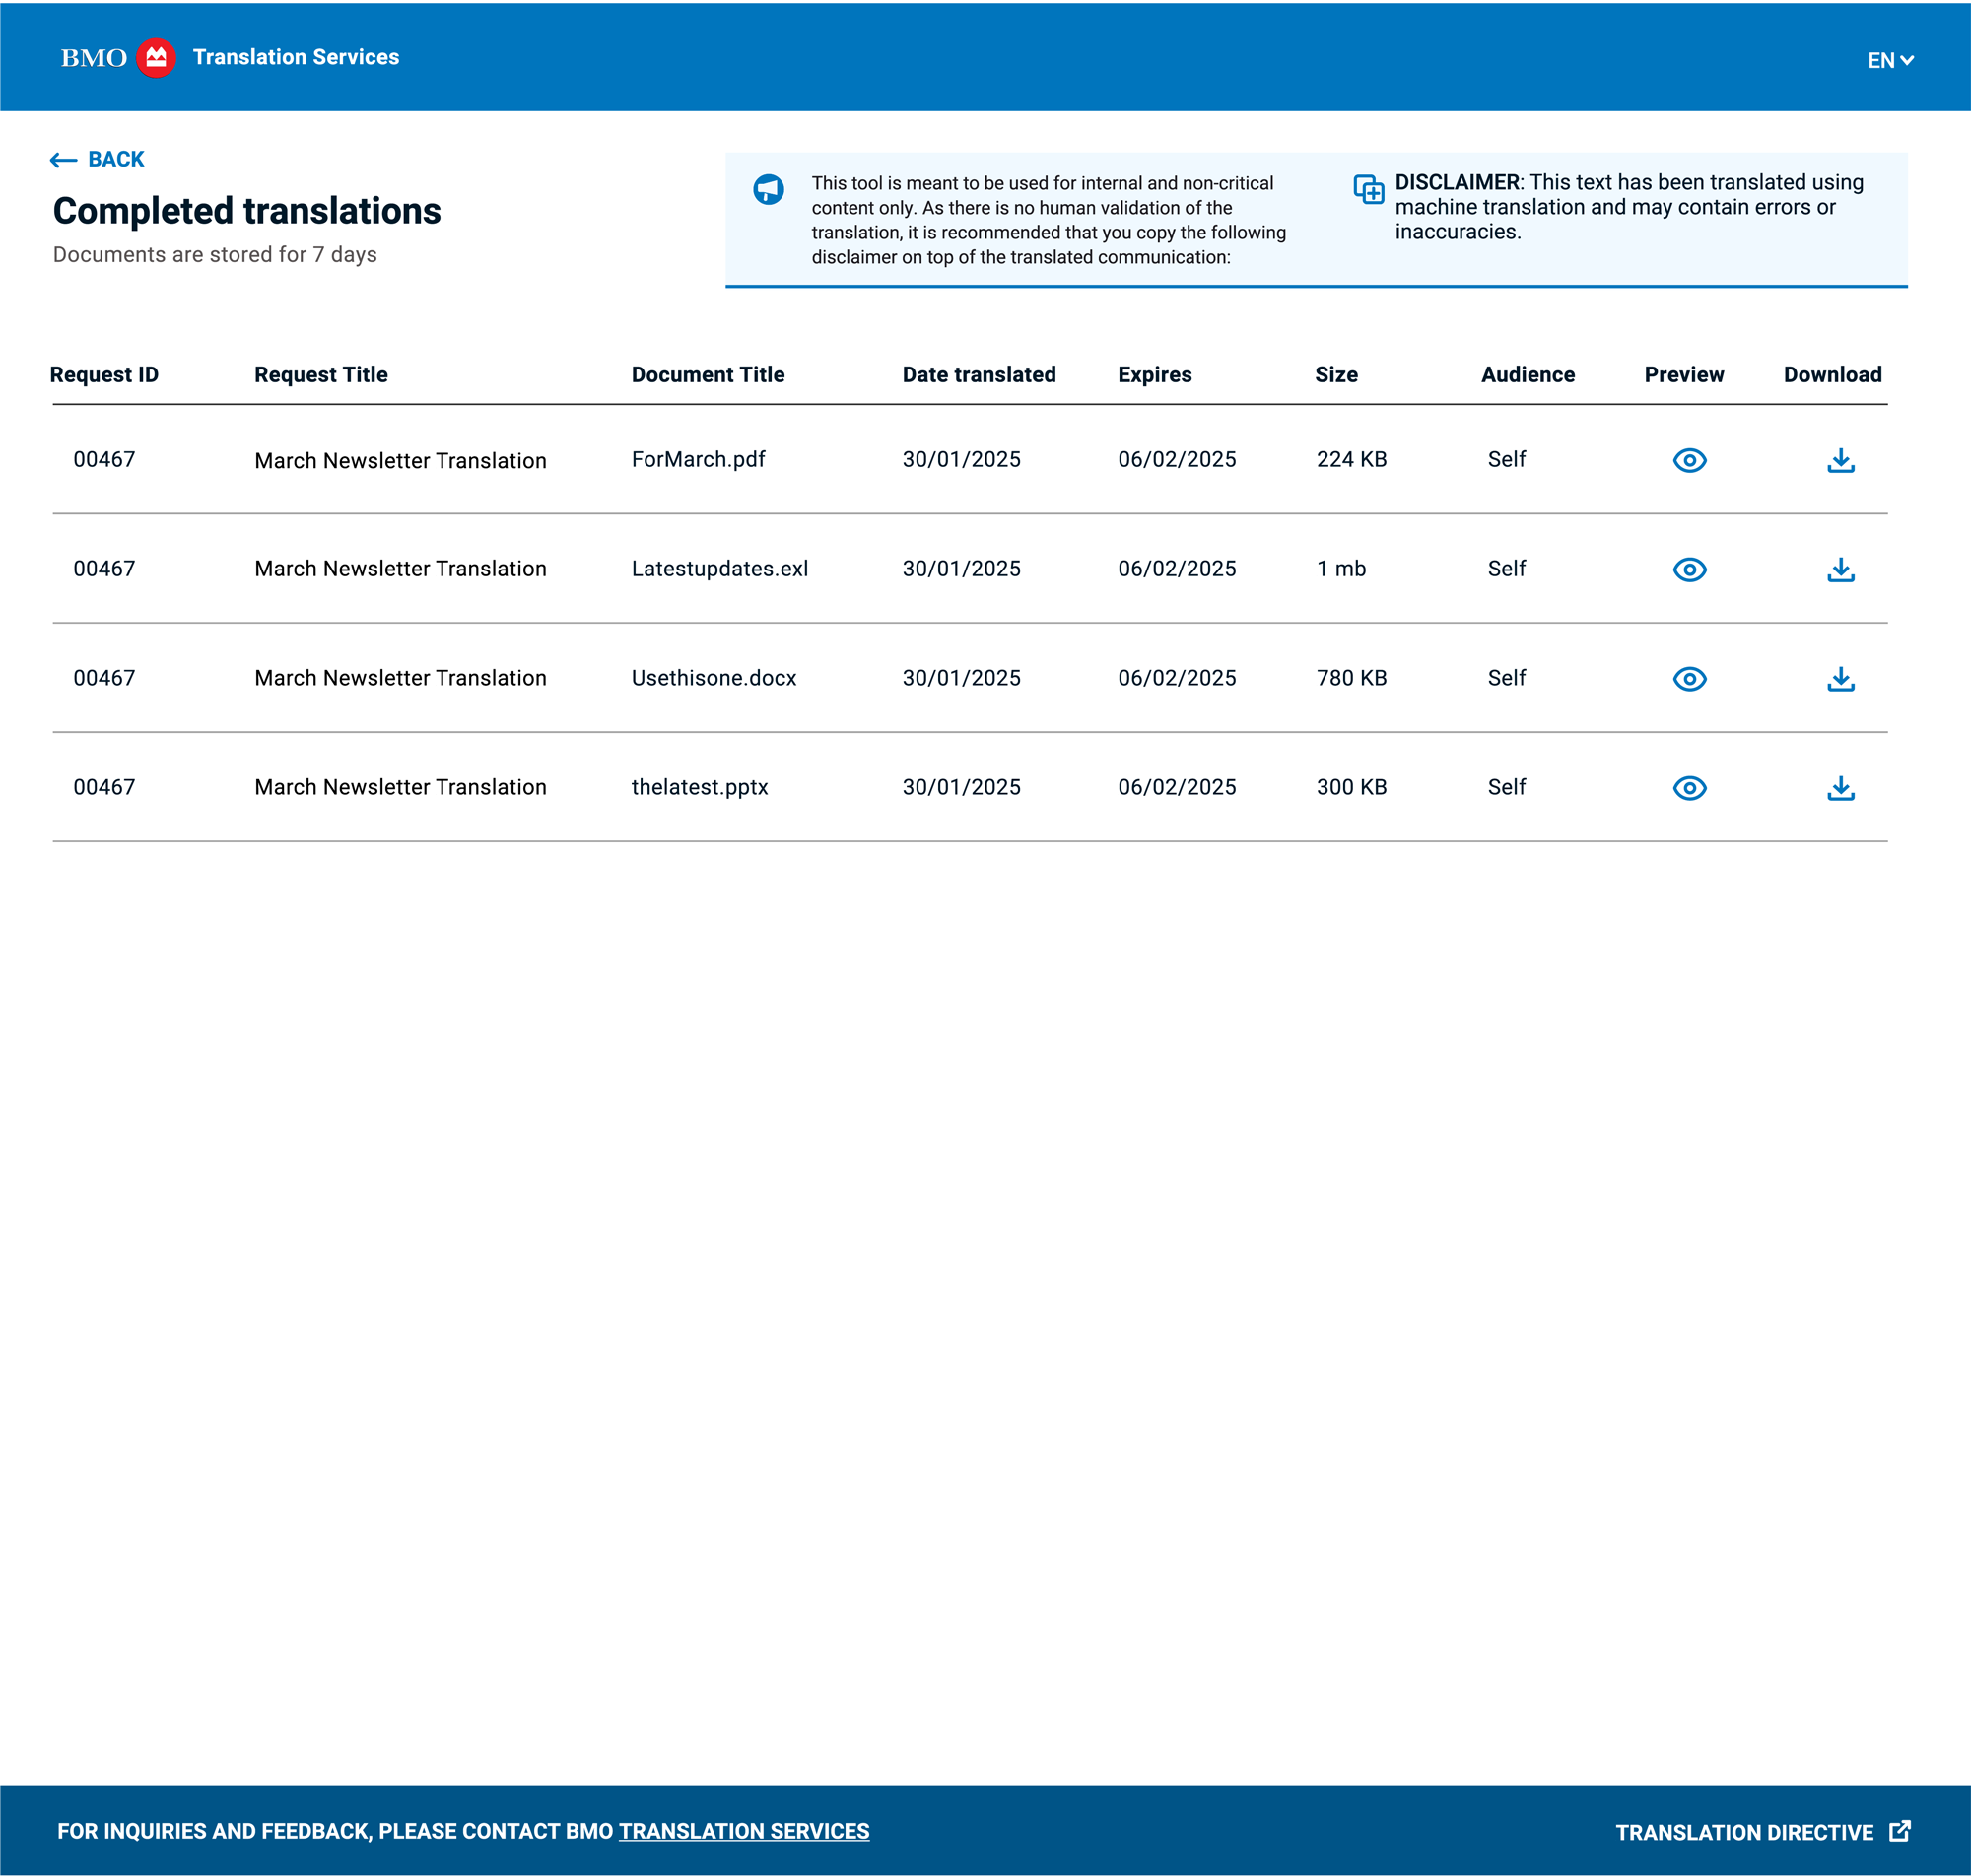The height and width of the screenshot is (1876, 1971).
Task: Open the Translation Directive external link
Action: point(1762,1832)
